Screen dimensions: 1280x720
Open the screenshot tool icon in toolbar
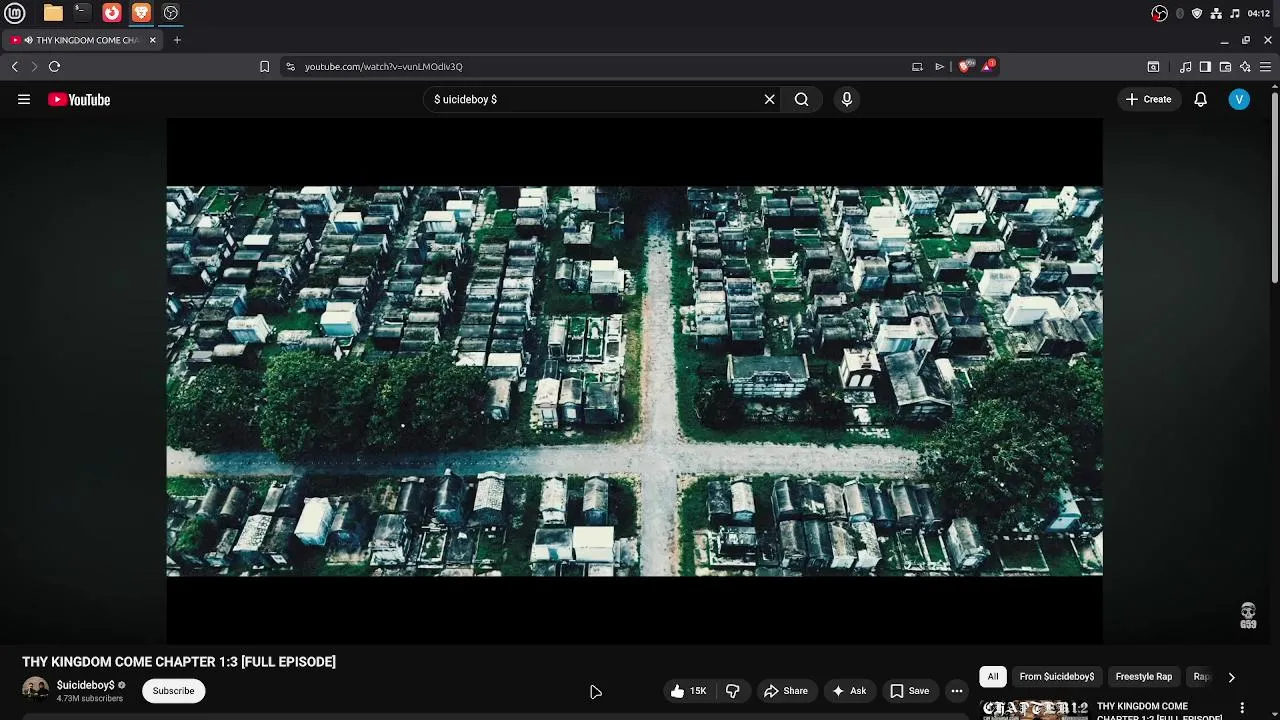tap(1153, 66)
